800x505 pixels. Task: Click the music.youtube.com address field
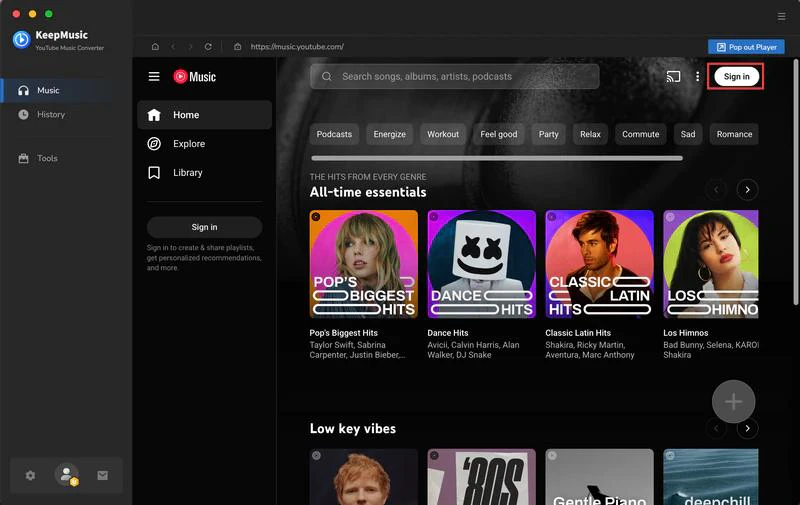tap(297, 46)
